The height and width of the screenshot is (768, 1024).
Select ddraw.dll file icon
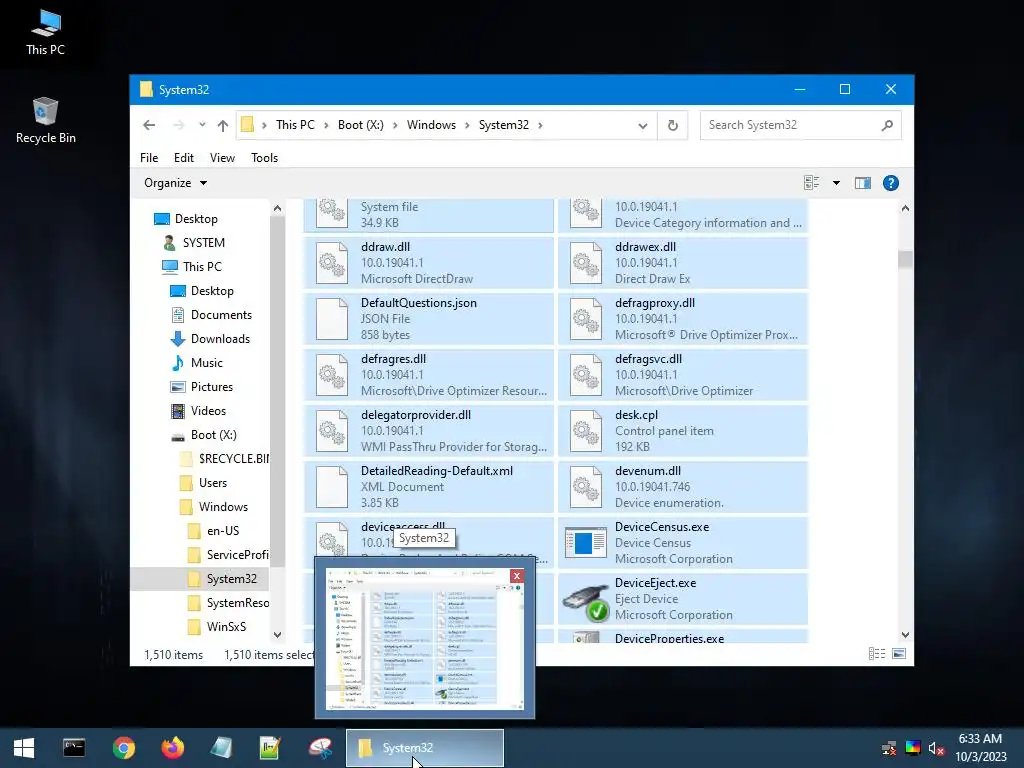pyautogui.click(x=332, y=263)
